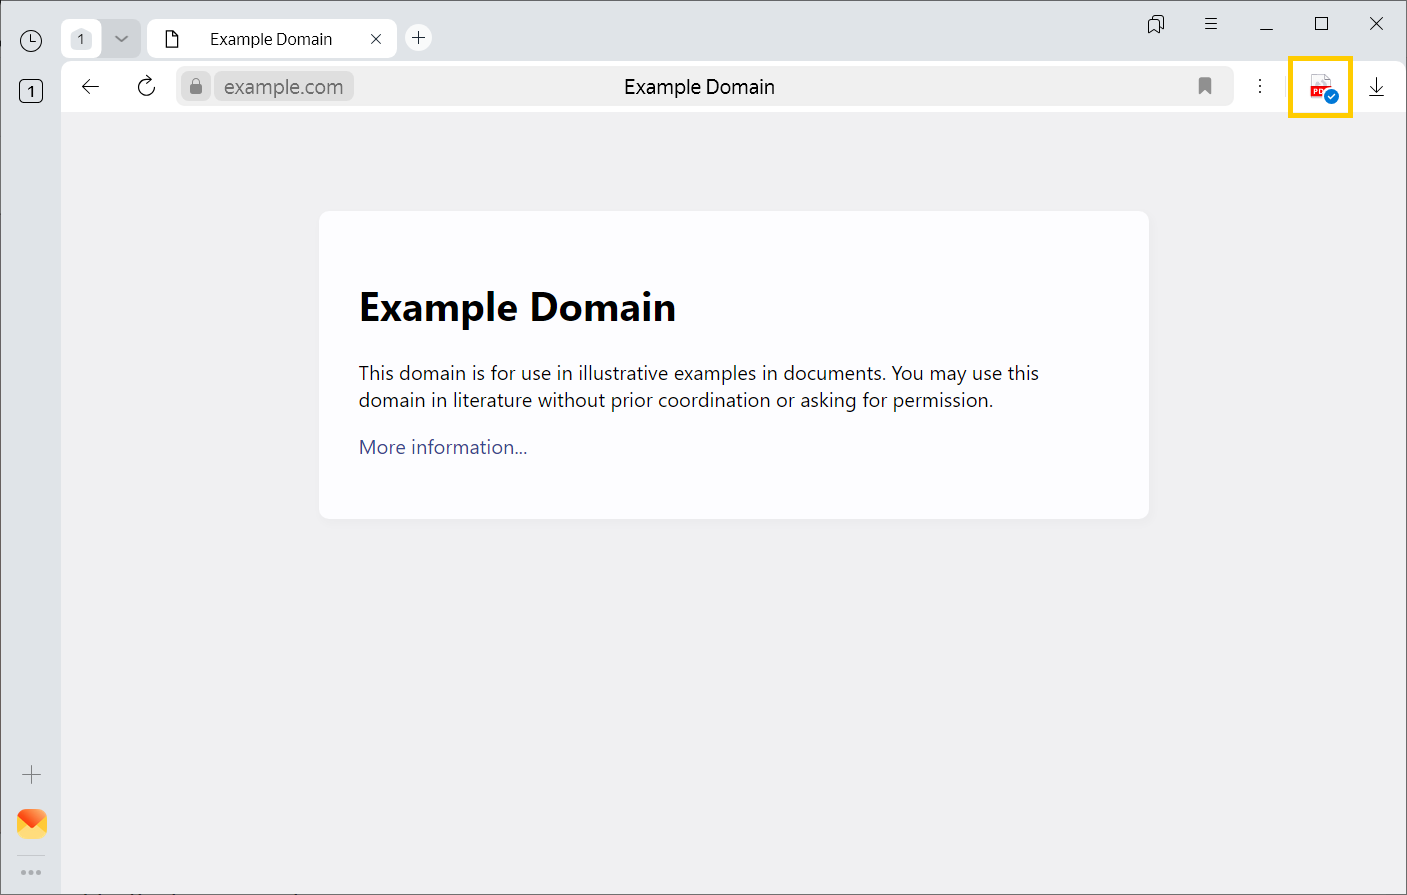Open the vertical three-dot address bar menu
Image resolution: width=1407 pixels, height=895 pixels.
(x=1260, y=87)
